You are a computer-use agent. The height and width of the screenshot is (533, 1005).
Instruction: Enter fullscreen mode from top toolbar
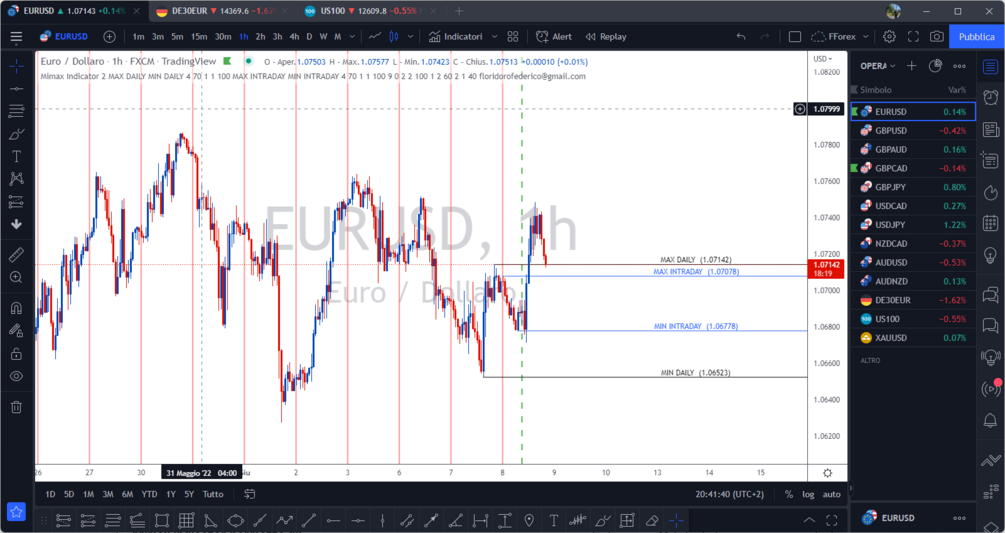coord(913,37)
